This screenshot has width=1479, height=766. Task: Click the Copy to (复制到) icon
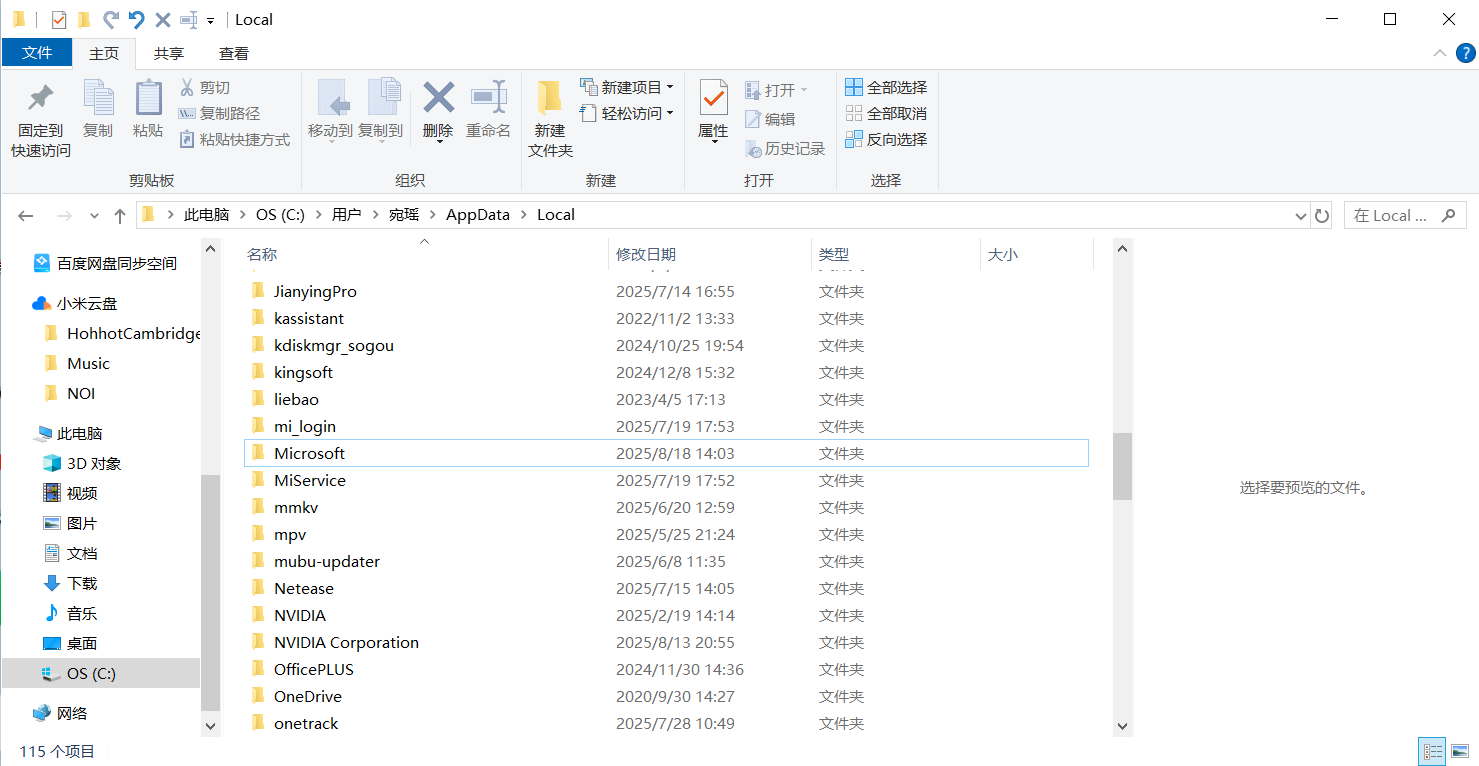(x=383, y=98)
